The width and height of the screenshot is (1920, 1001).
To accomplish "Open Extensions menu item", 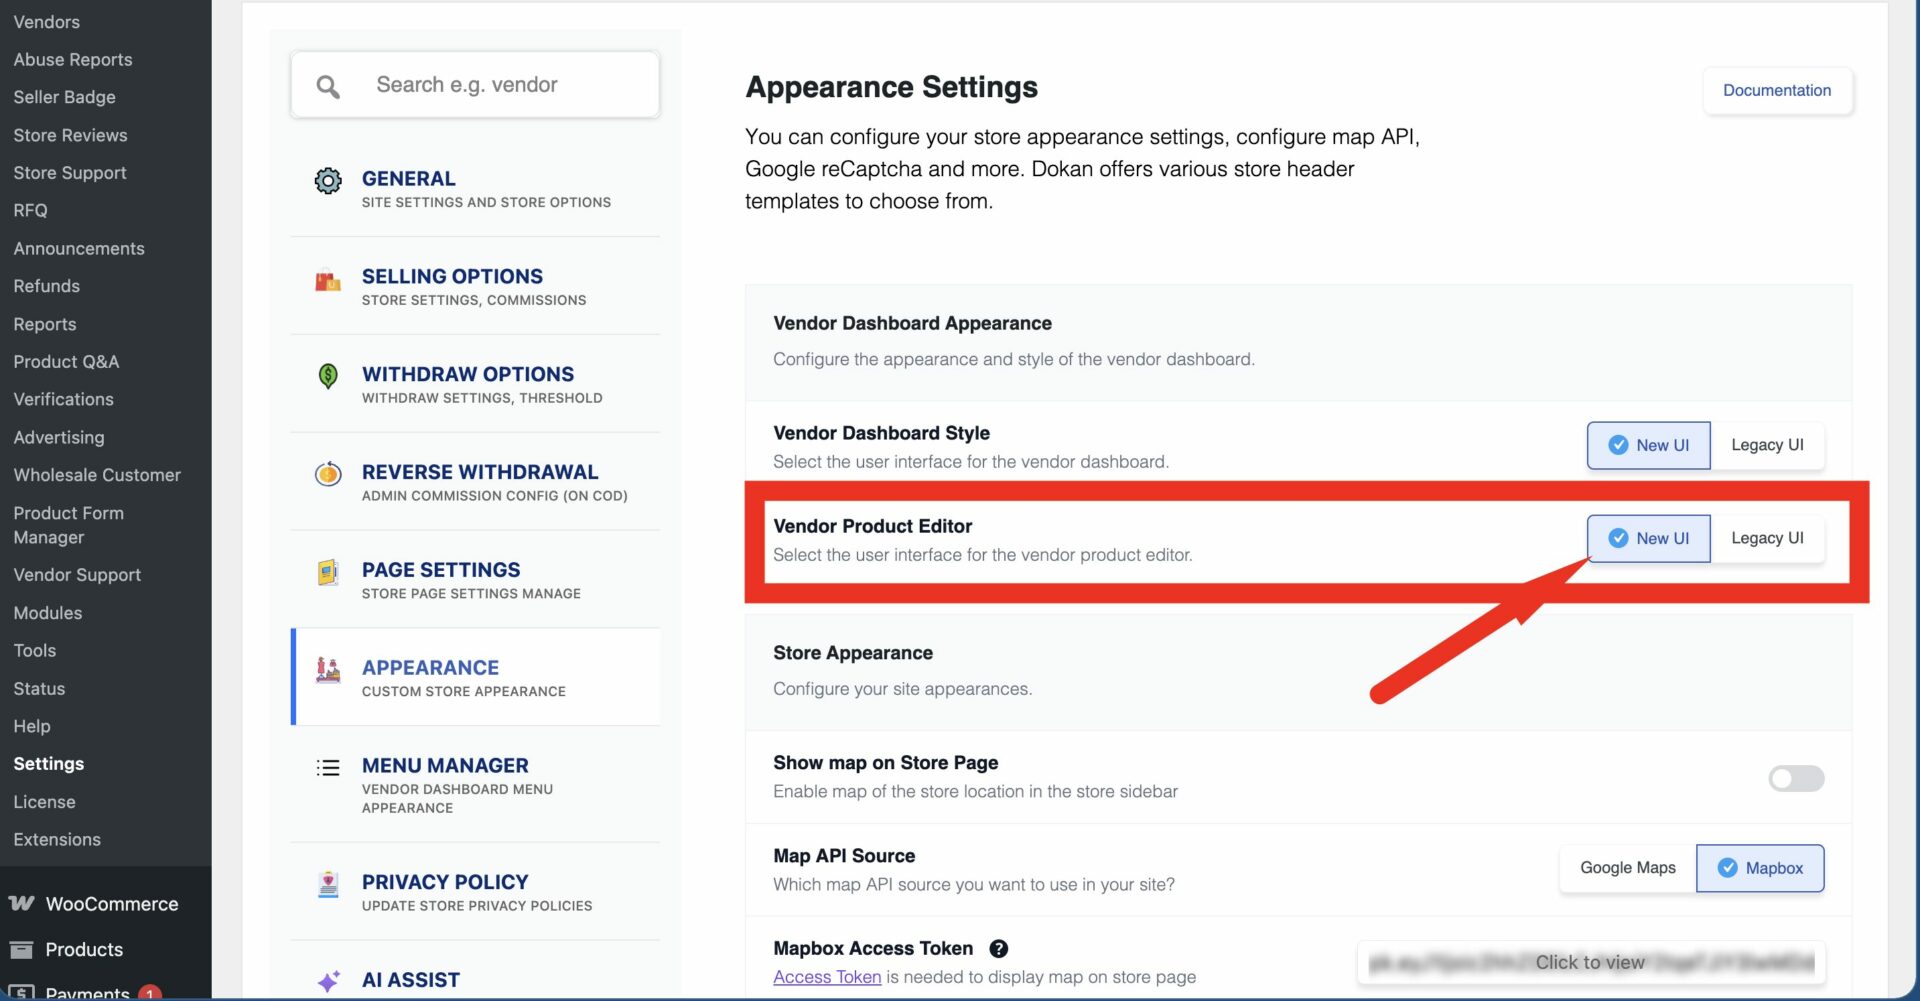I will (57, 840).
